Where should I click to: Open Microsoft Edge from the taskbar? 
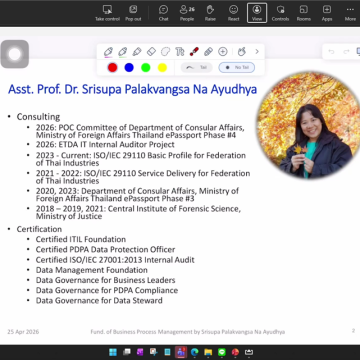pos(195,352)
